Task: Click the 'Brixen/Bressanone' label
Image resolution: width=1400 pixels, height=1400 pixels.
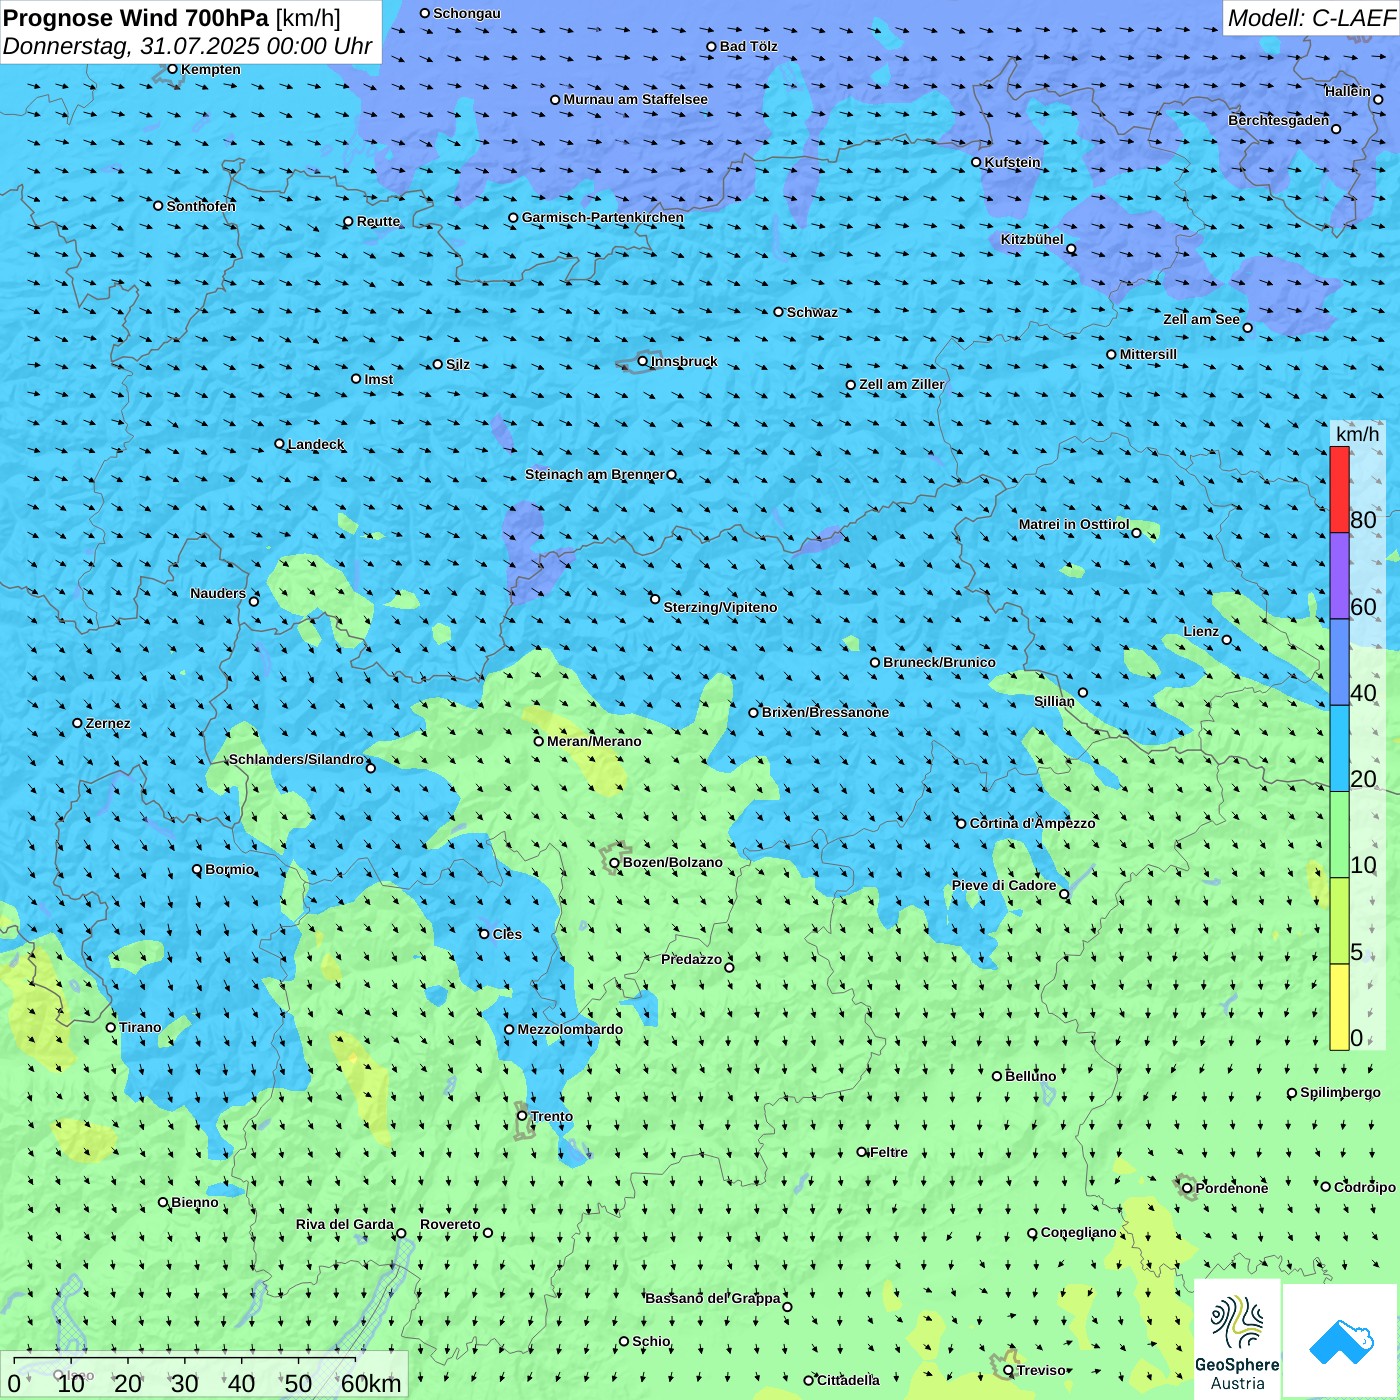Action: (x=825, y=712)
